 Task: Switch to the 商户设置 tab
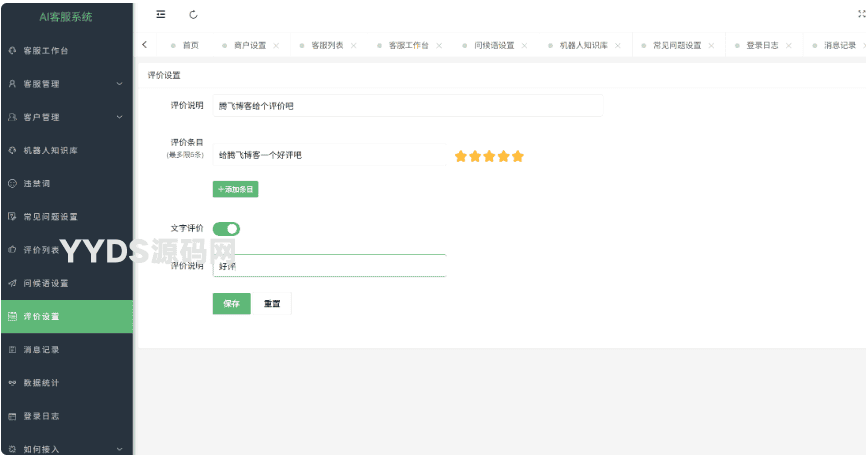(x=250, y=45)
